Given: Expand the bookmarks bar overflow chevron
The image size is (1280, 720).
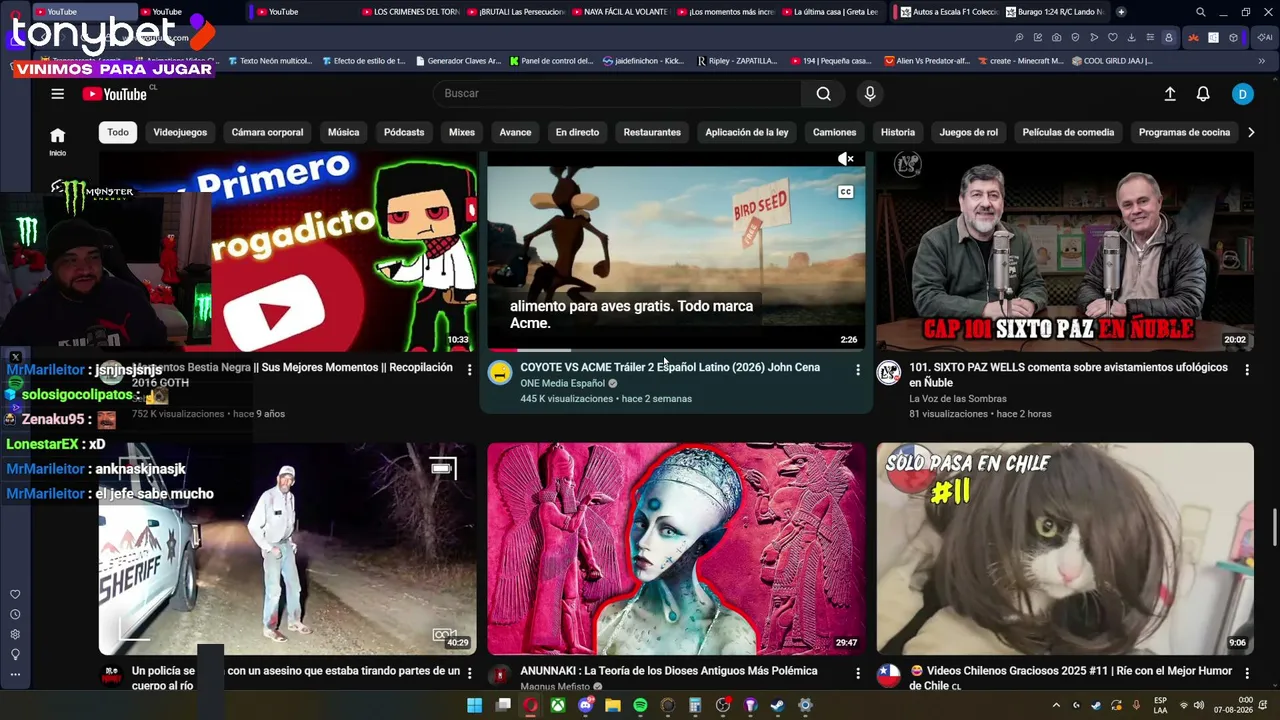Looking at the screenshot, I should click(1262, 61).
